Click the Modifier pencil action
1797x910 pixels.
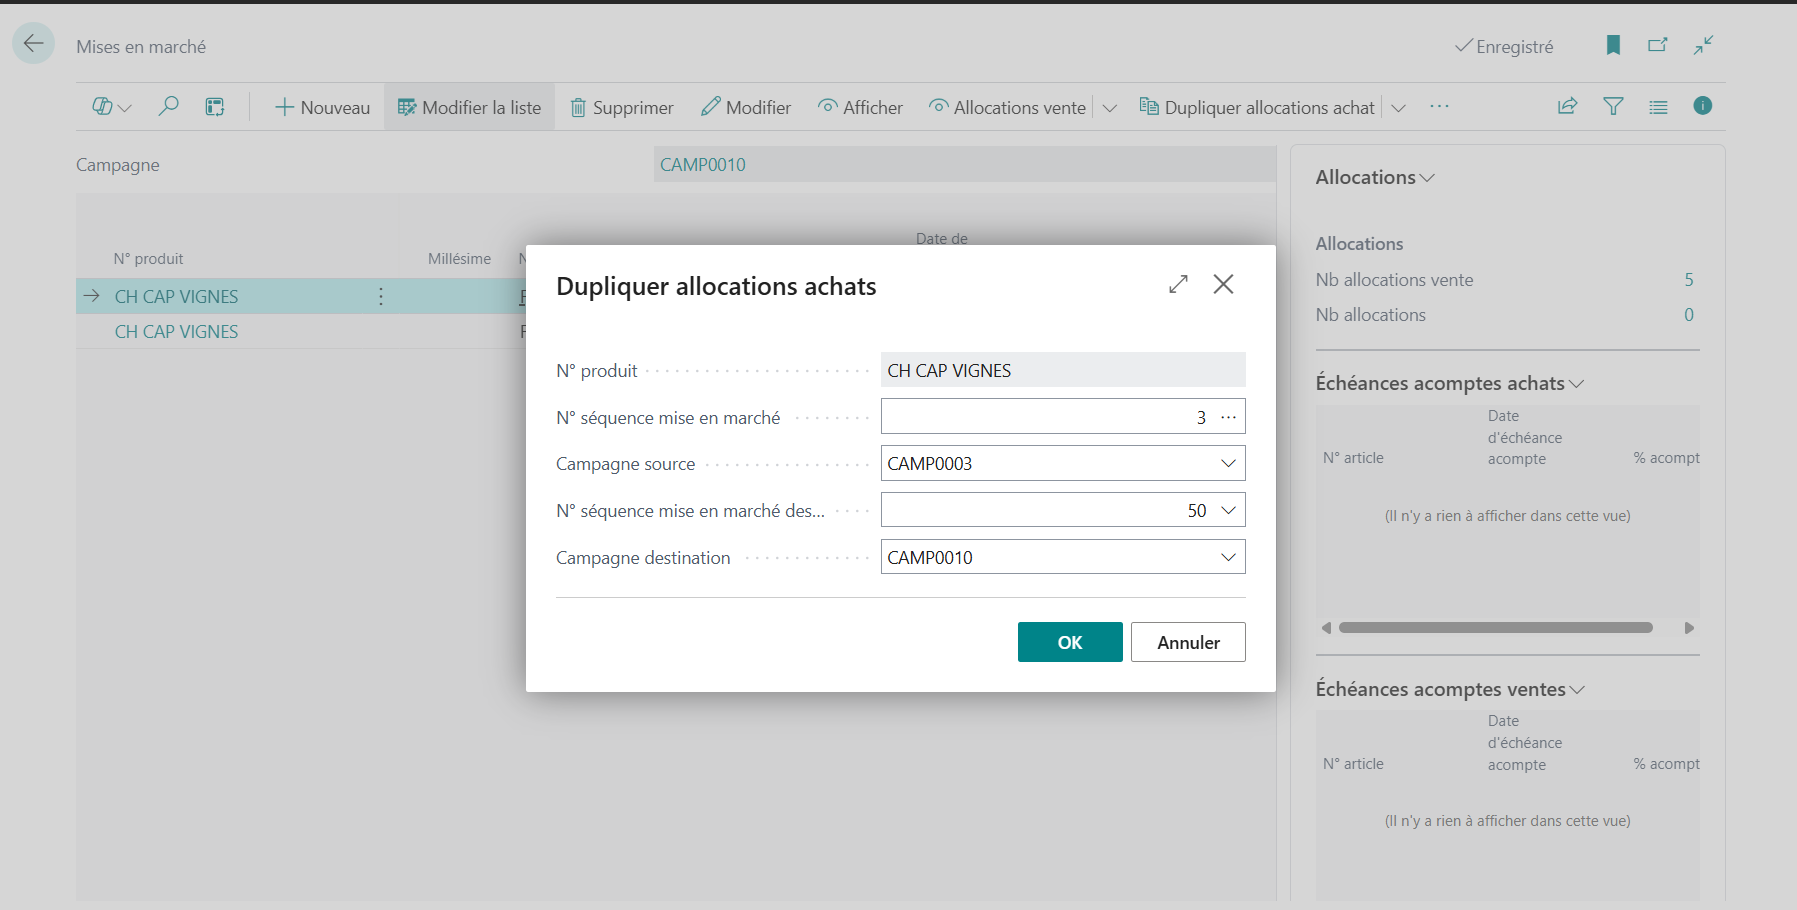point(746,107)
